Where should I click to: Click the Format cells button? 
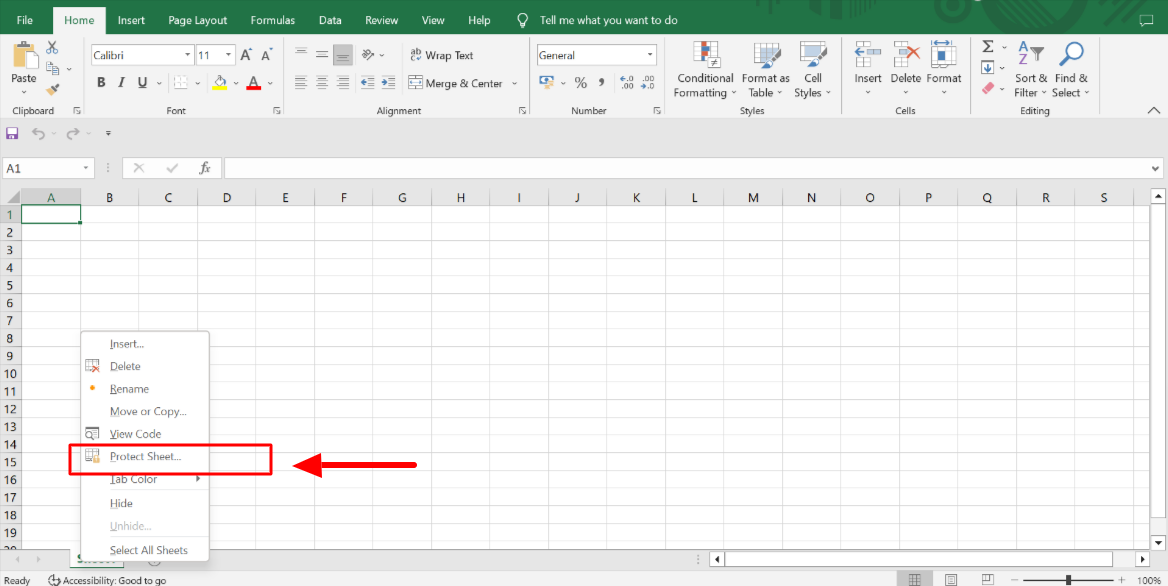point(944,71)
